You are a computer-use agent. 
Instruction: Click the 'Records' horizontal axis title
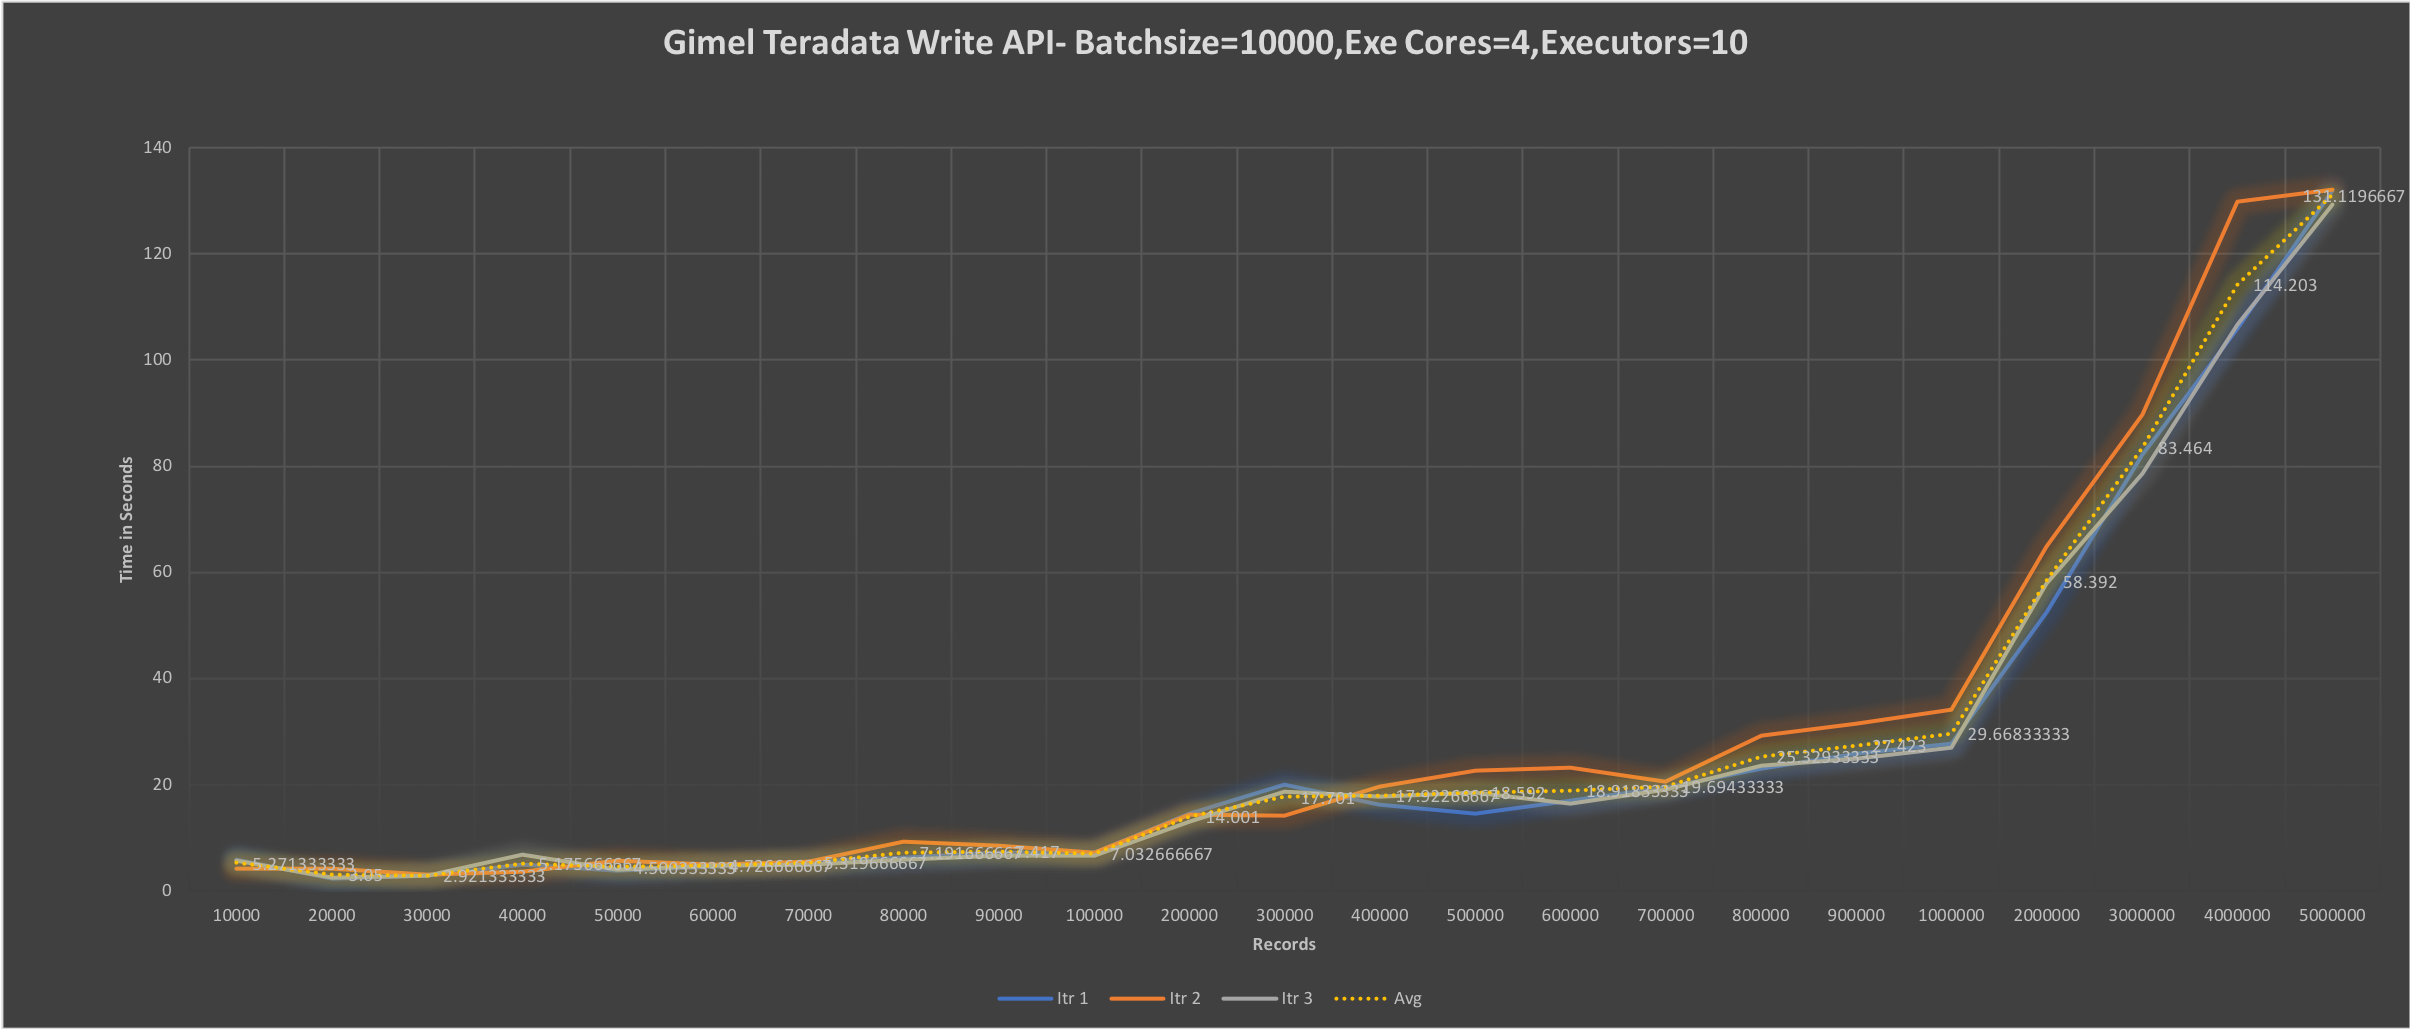(1284, 944)
